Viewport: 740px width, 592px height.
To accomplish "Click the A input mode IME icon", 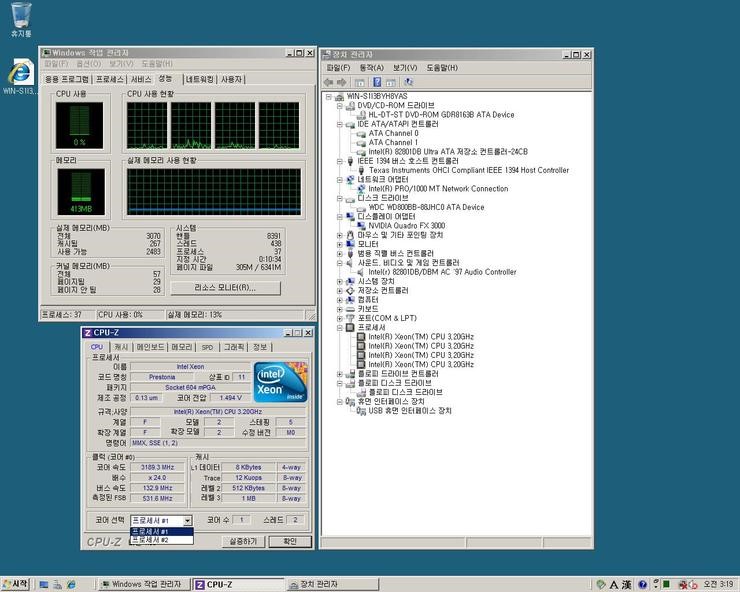I will coord(614,584).
